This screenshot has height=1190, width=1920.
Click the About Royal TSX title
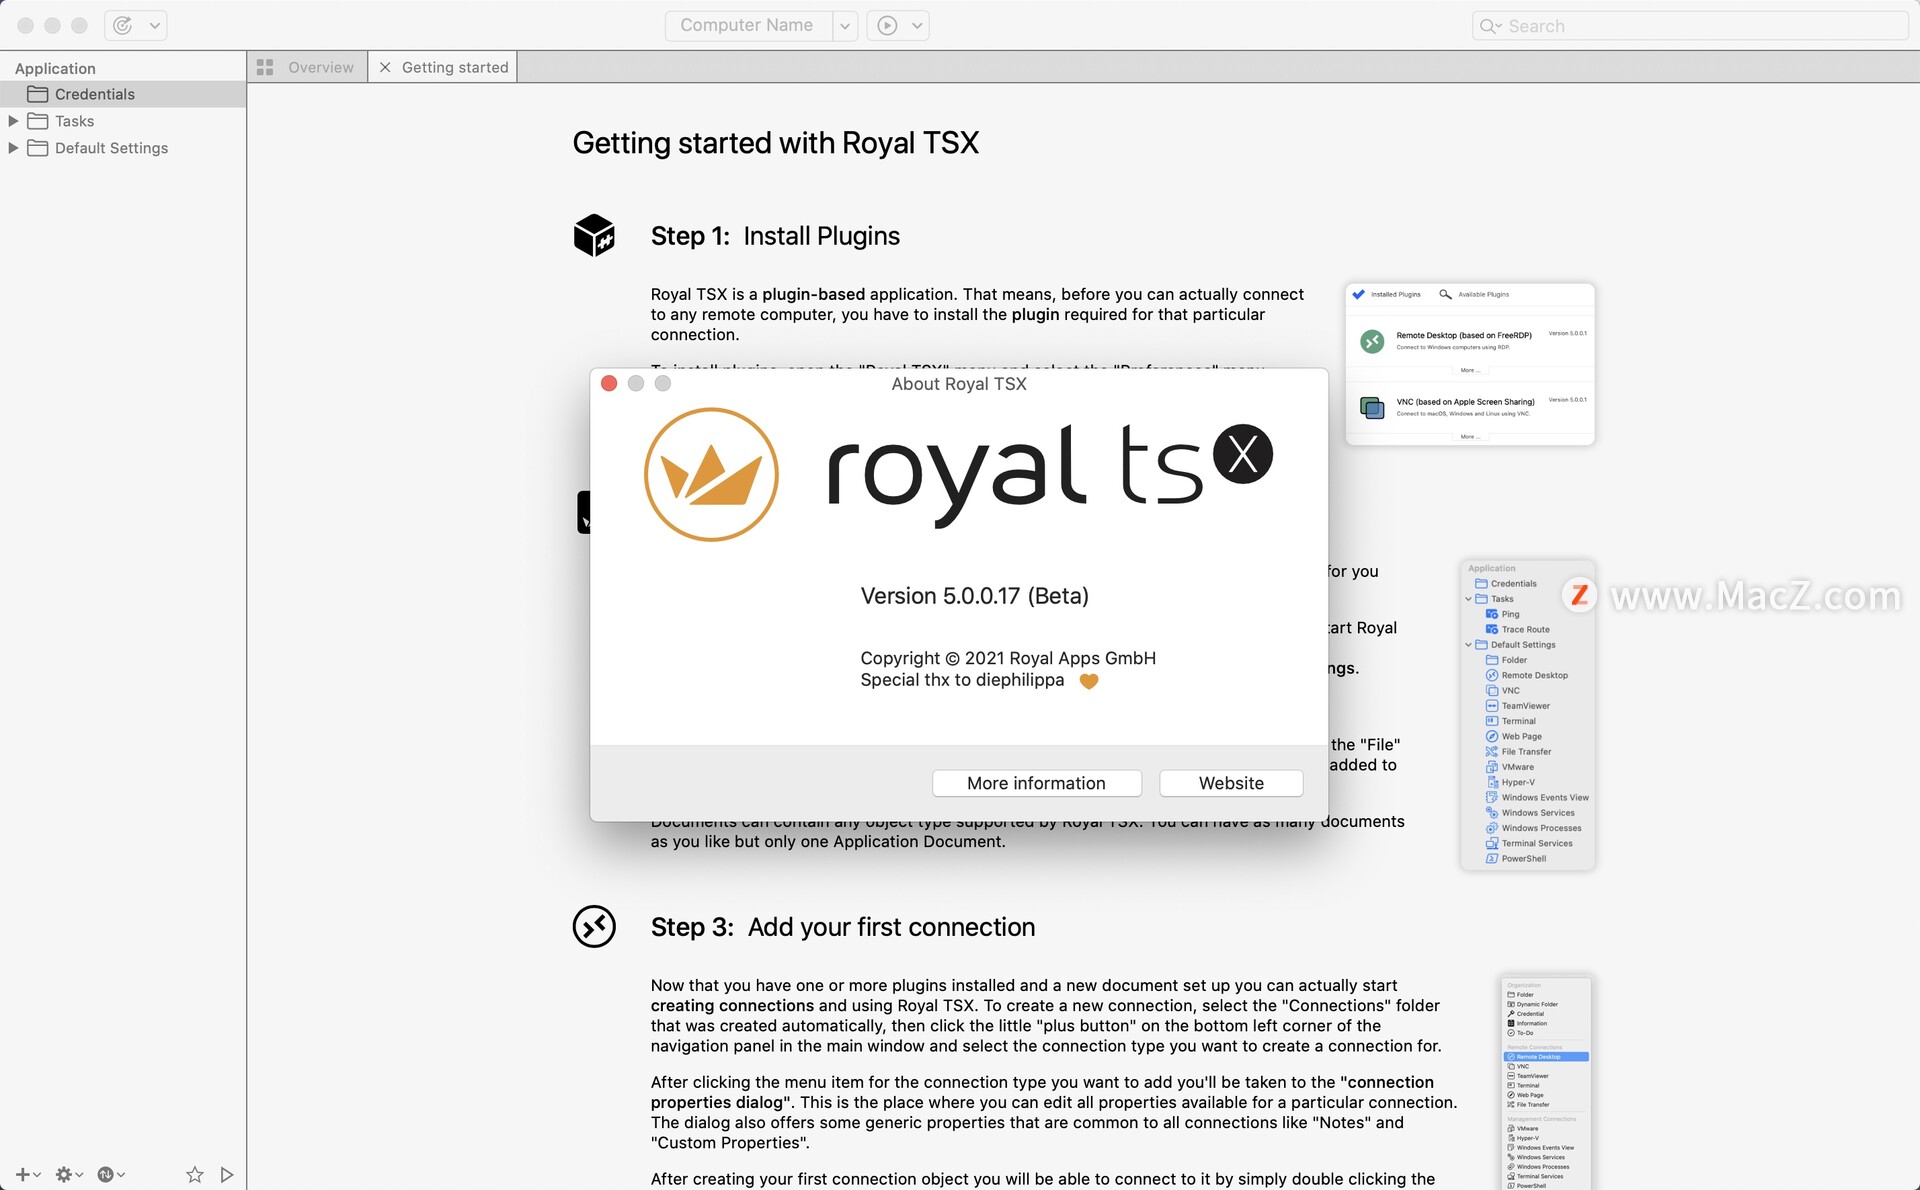[959, 384]
